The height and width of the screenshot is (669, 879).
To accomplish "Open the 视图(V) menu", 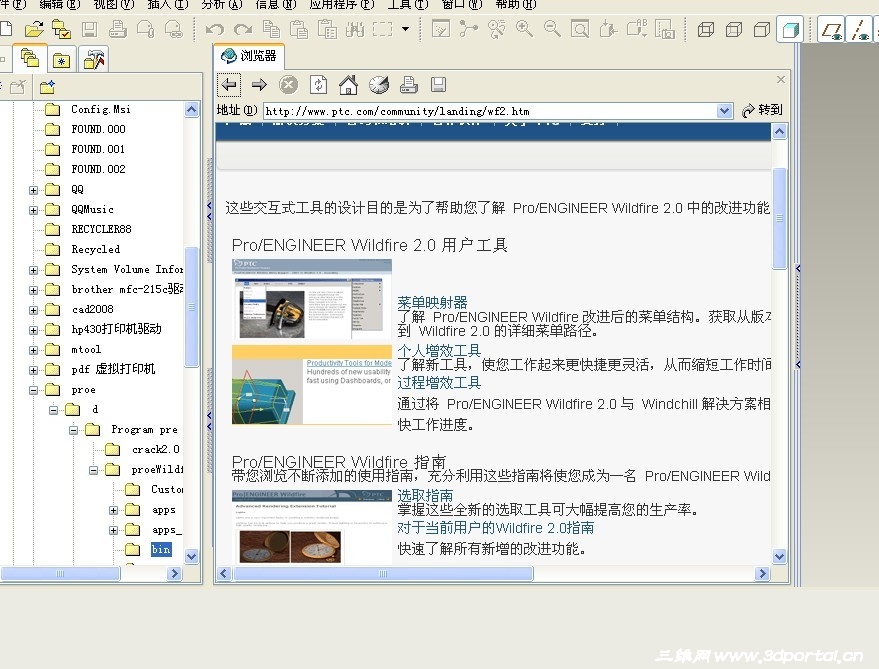I will pos(114,4).
